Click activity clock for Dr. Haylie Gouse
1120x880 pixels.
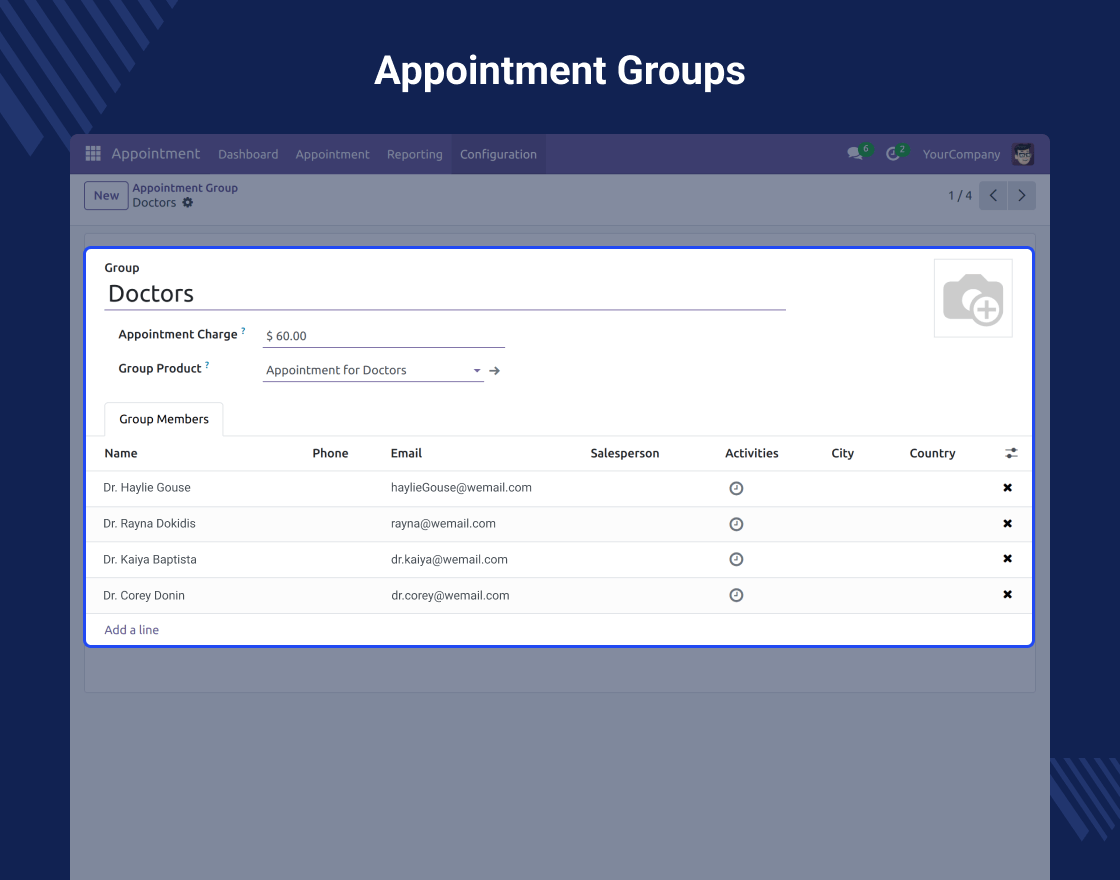point(736,488)
